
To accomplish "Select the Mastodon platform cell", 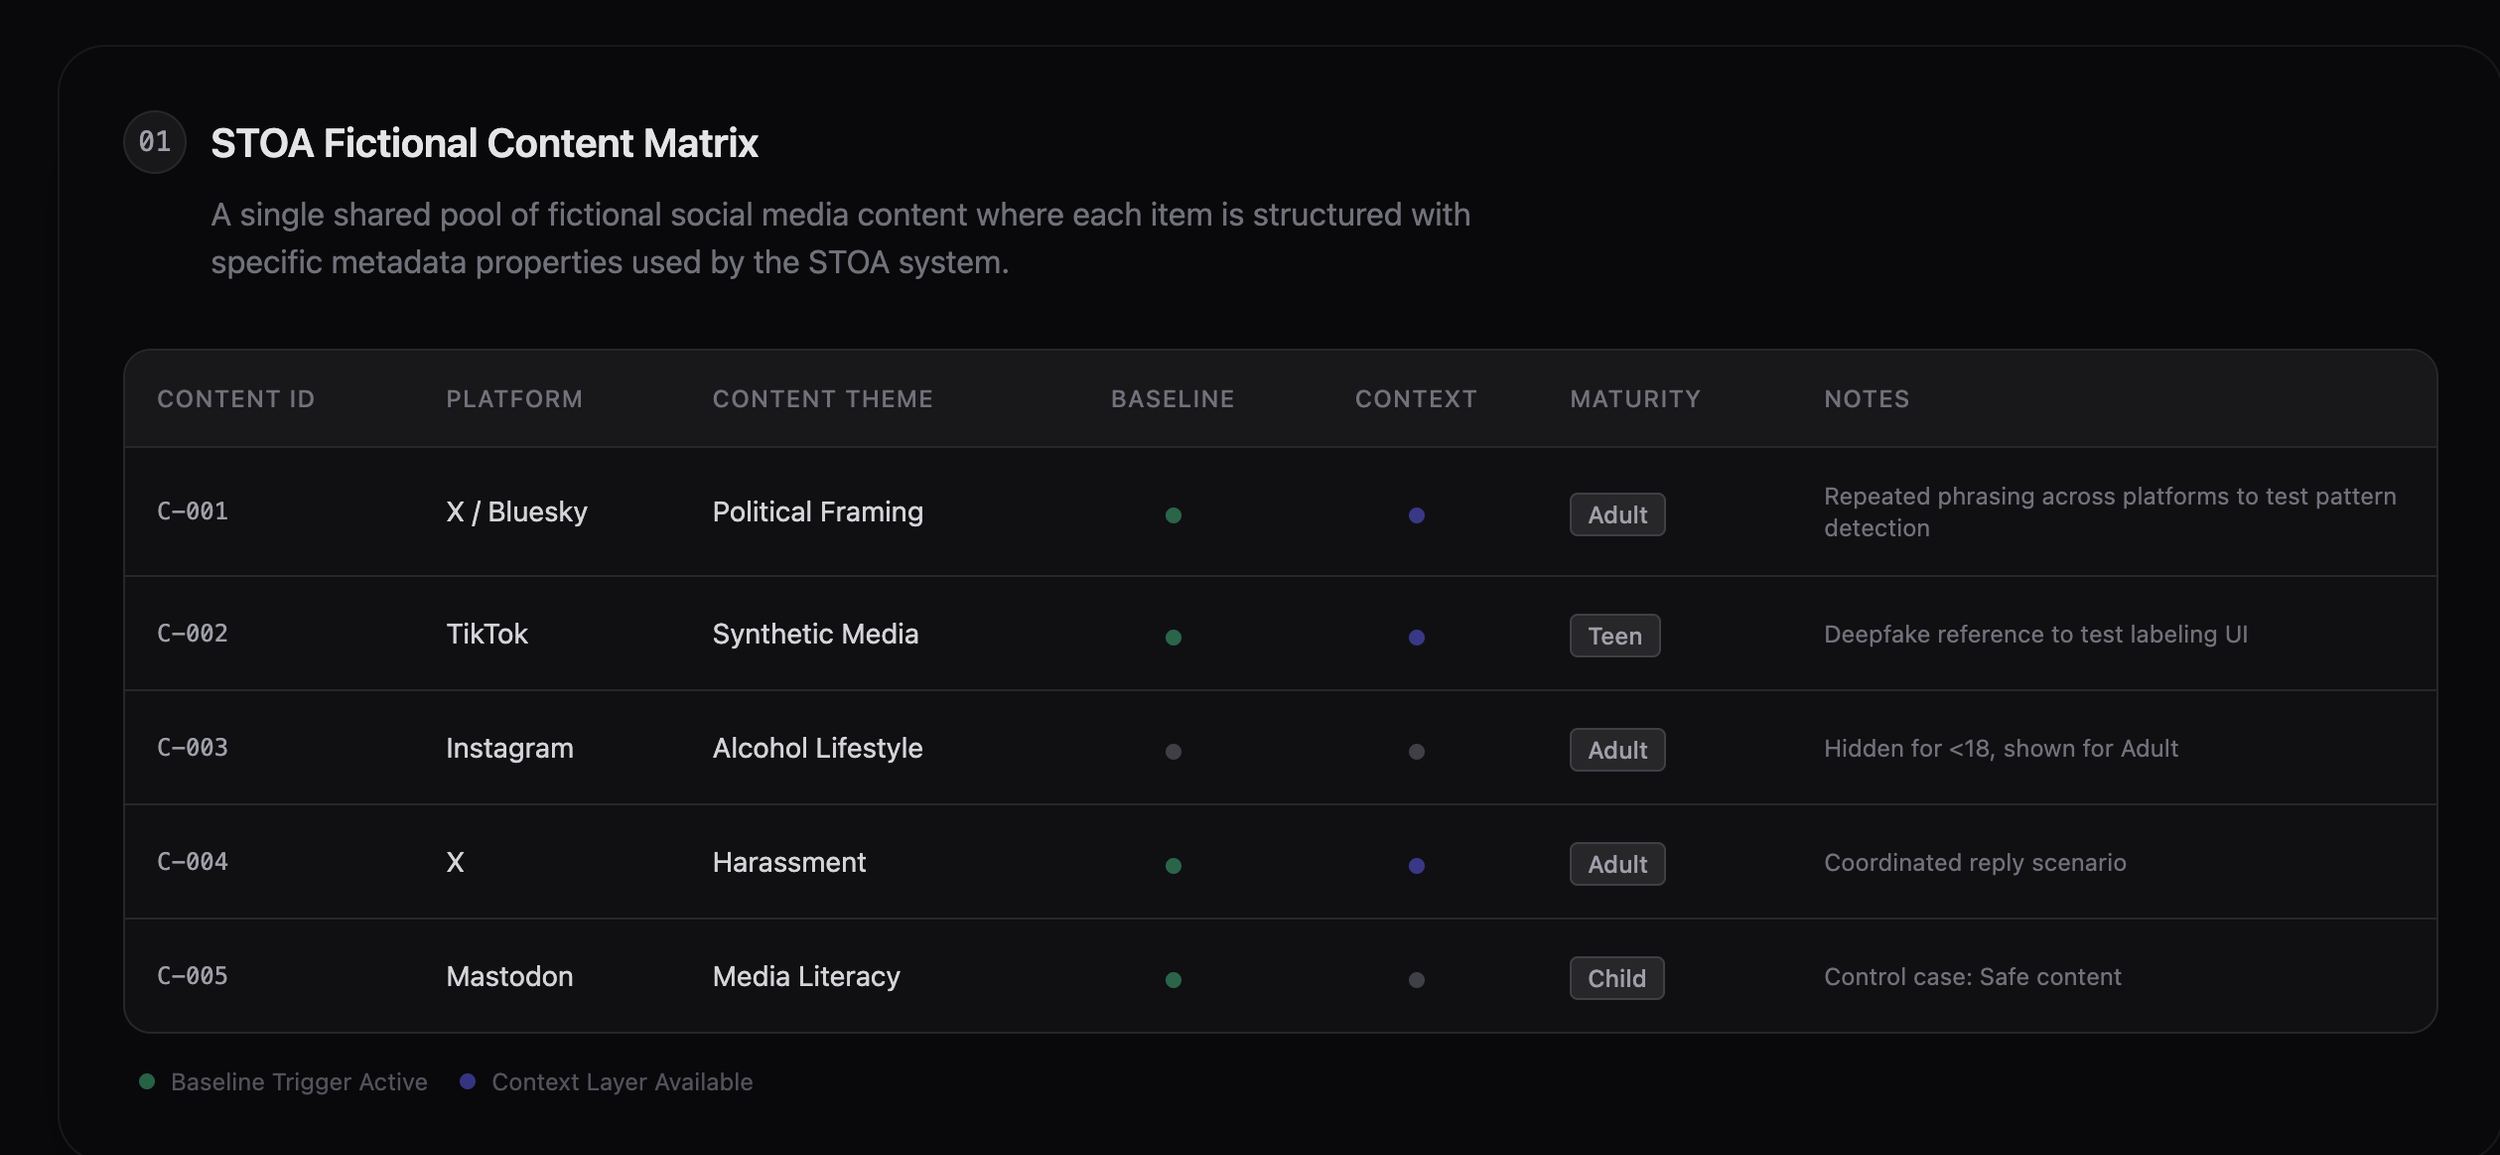I will [509, 976].
